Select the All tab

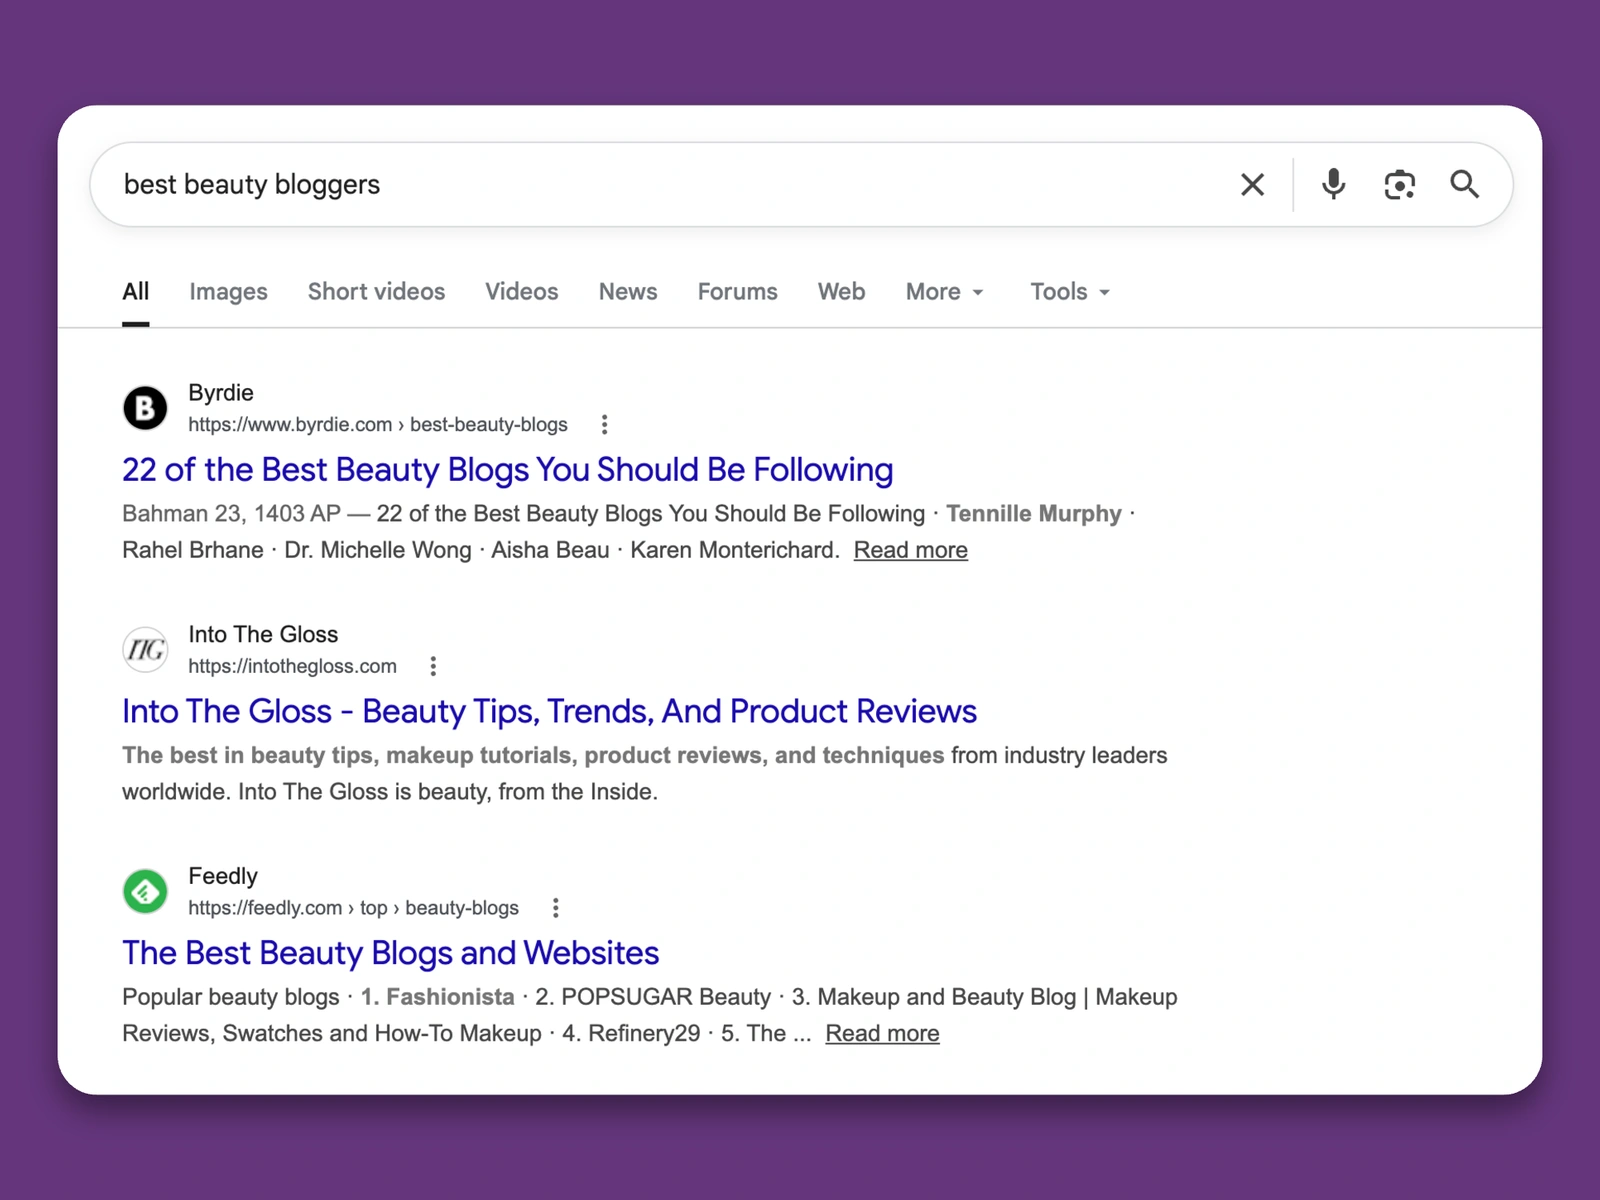(136, 292)
